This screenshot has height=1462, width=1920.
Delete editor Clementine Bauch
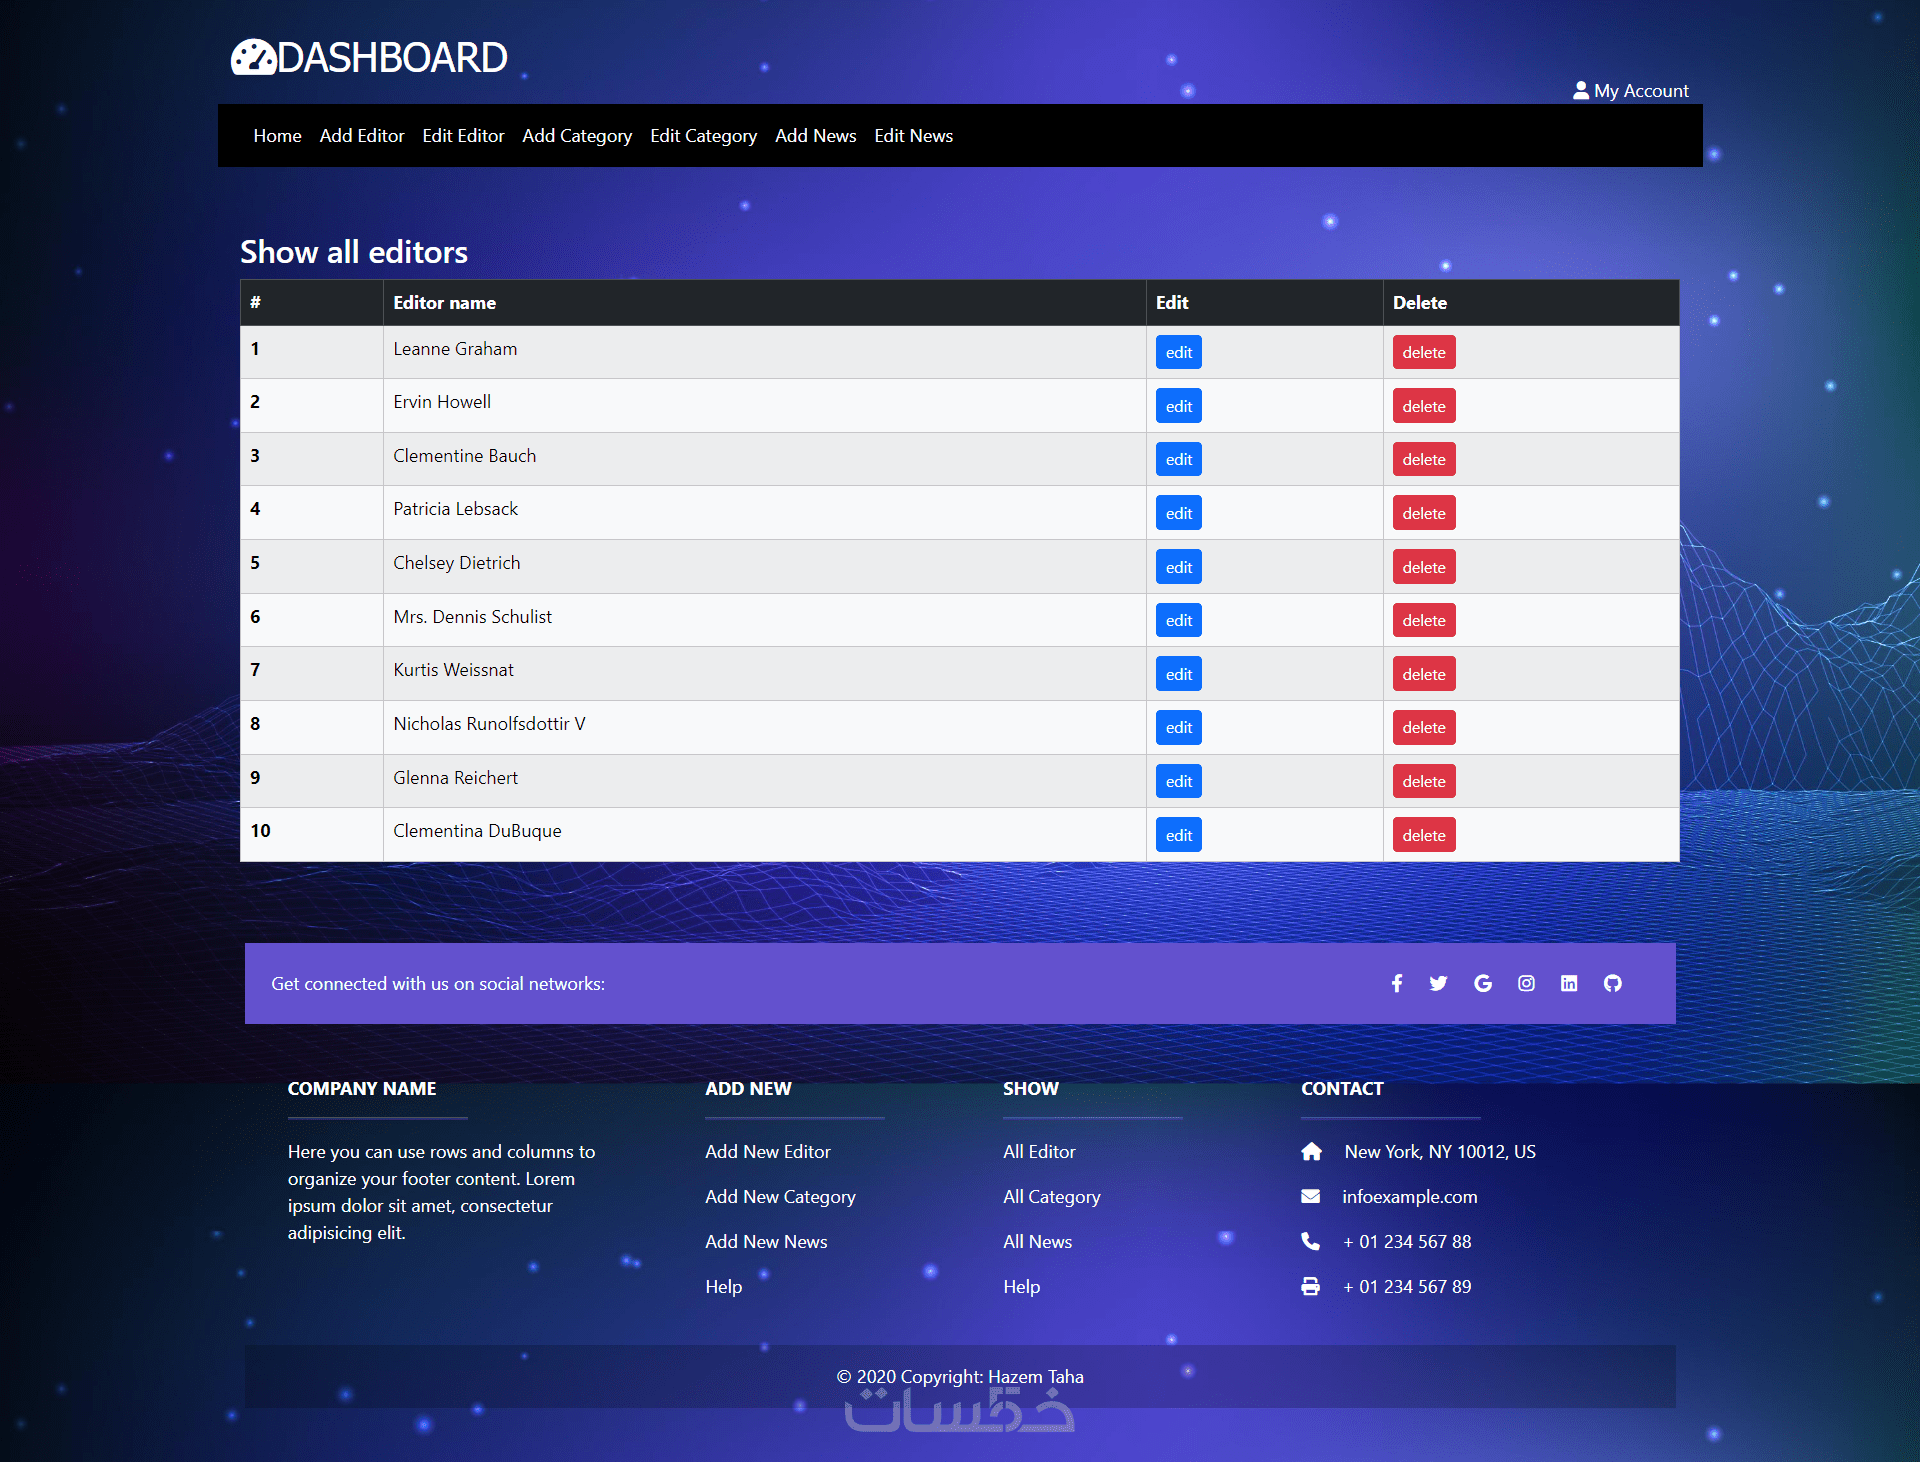[1423, 459]
